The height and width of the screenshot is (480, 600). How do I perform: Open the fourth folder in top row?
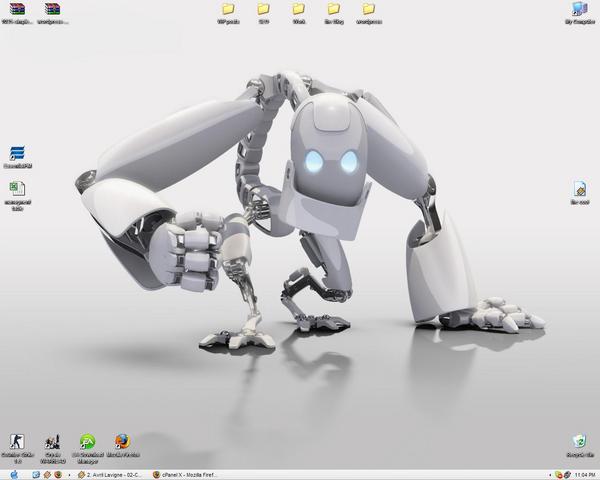(334, 13)
